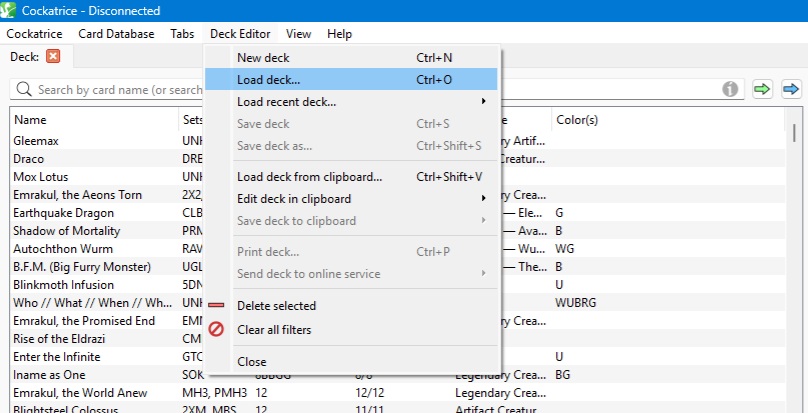Image resolution: width=808 pixels, height=413 pixels.
Task: Click the Clear all filters prohibition icon
Action: pos(216,330)
